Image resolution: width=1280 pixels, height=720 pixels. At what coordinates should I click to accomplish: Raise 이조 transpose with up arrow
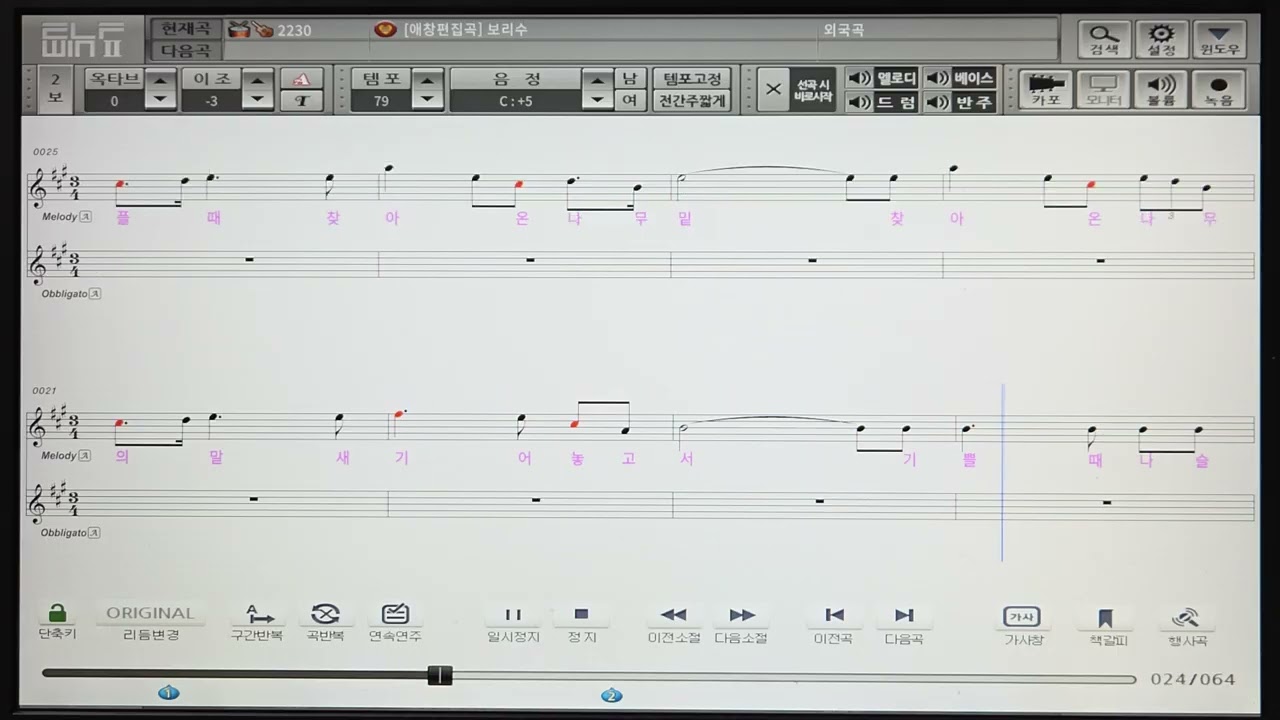(x=258, y=79)
